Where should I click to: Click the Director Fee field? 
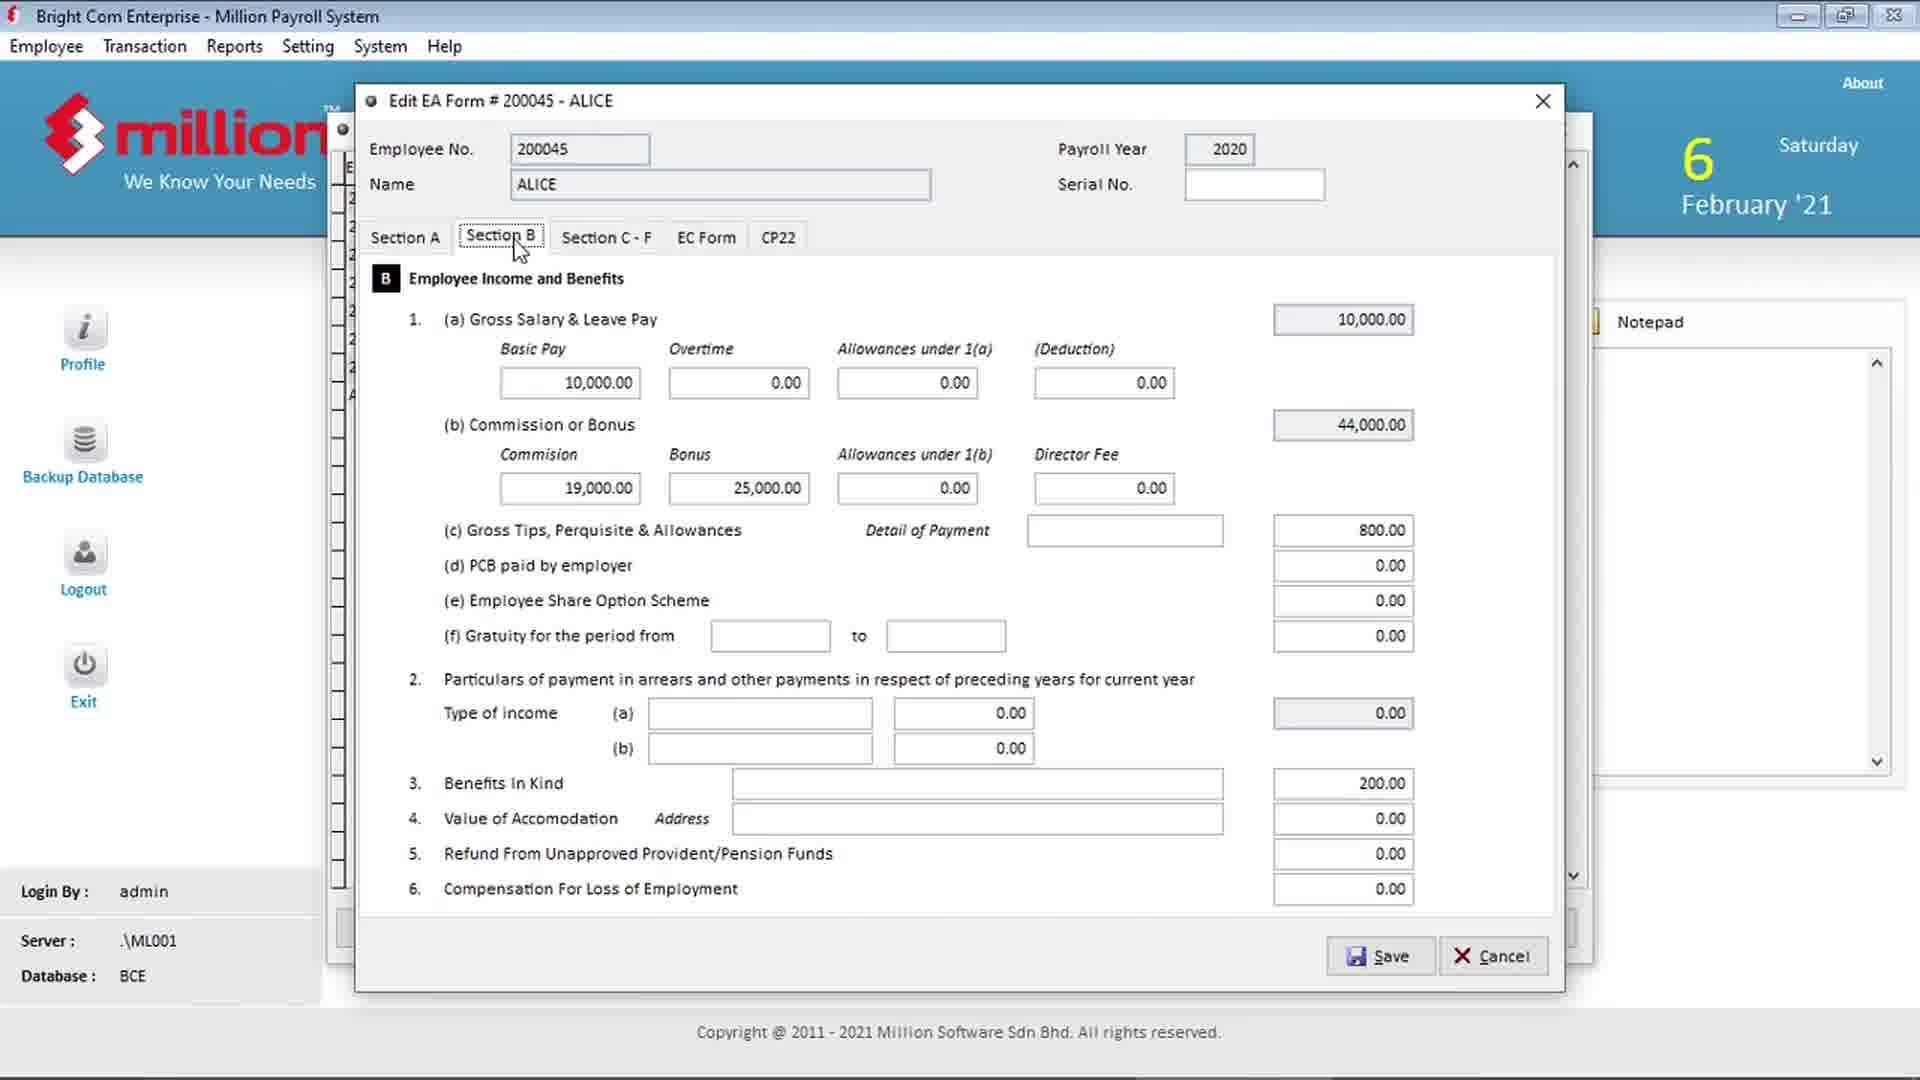pos(1104,489)
